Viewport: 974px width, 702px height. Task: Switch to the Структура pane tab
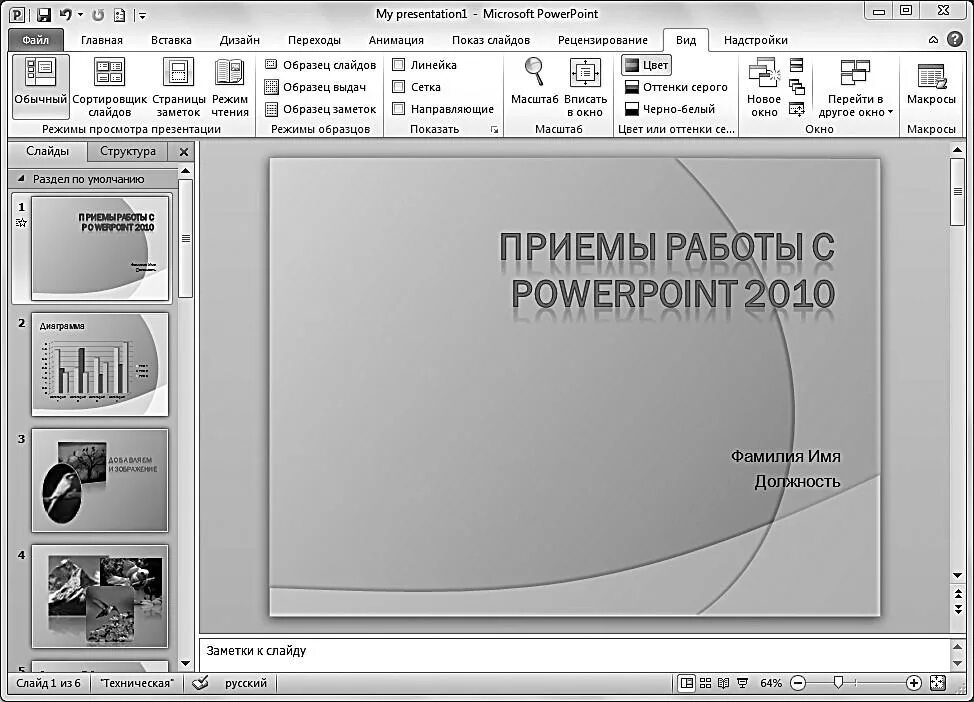[x=128, y=151]
